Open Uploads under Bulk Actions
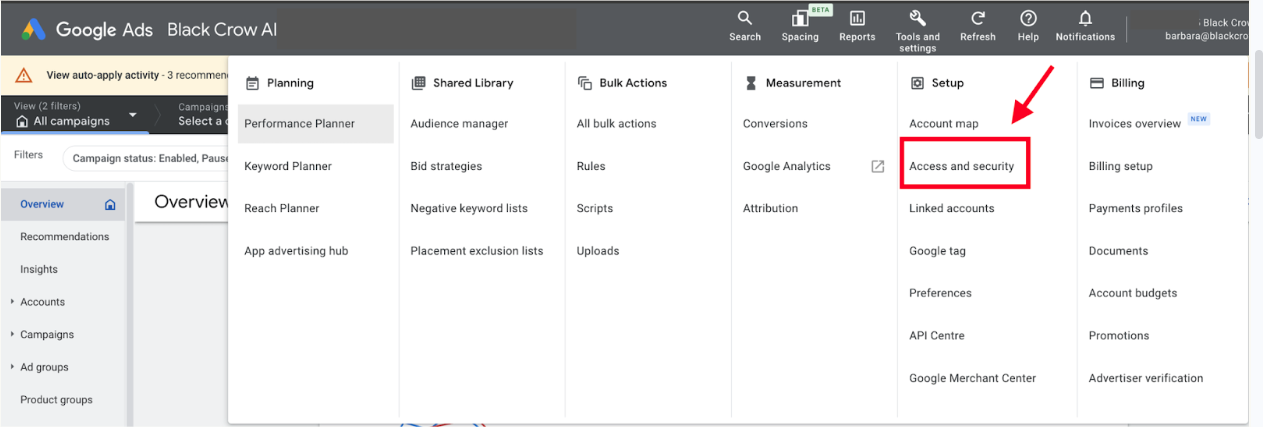Image resolution: width=1263 pixels, height=427 pixels. click(x=598, y=251)
